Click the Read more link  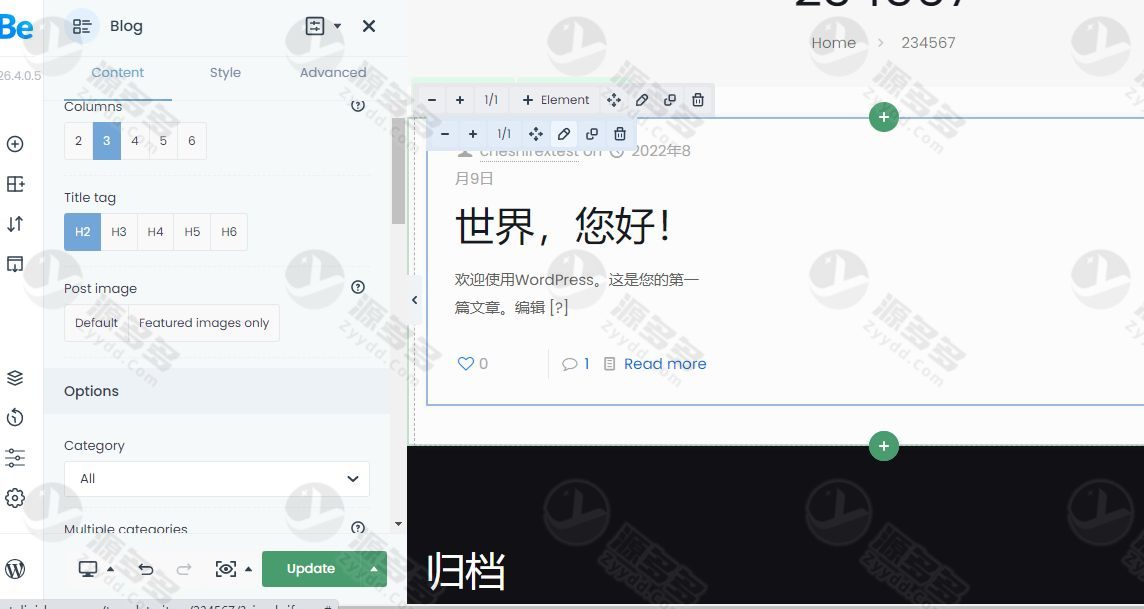[665, 364]
